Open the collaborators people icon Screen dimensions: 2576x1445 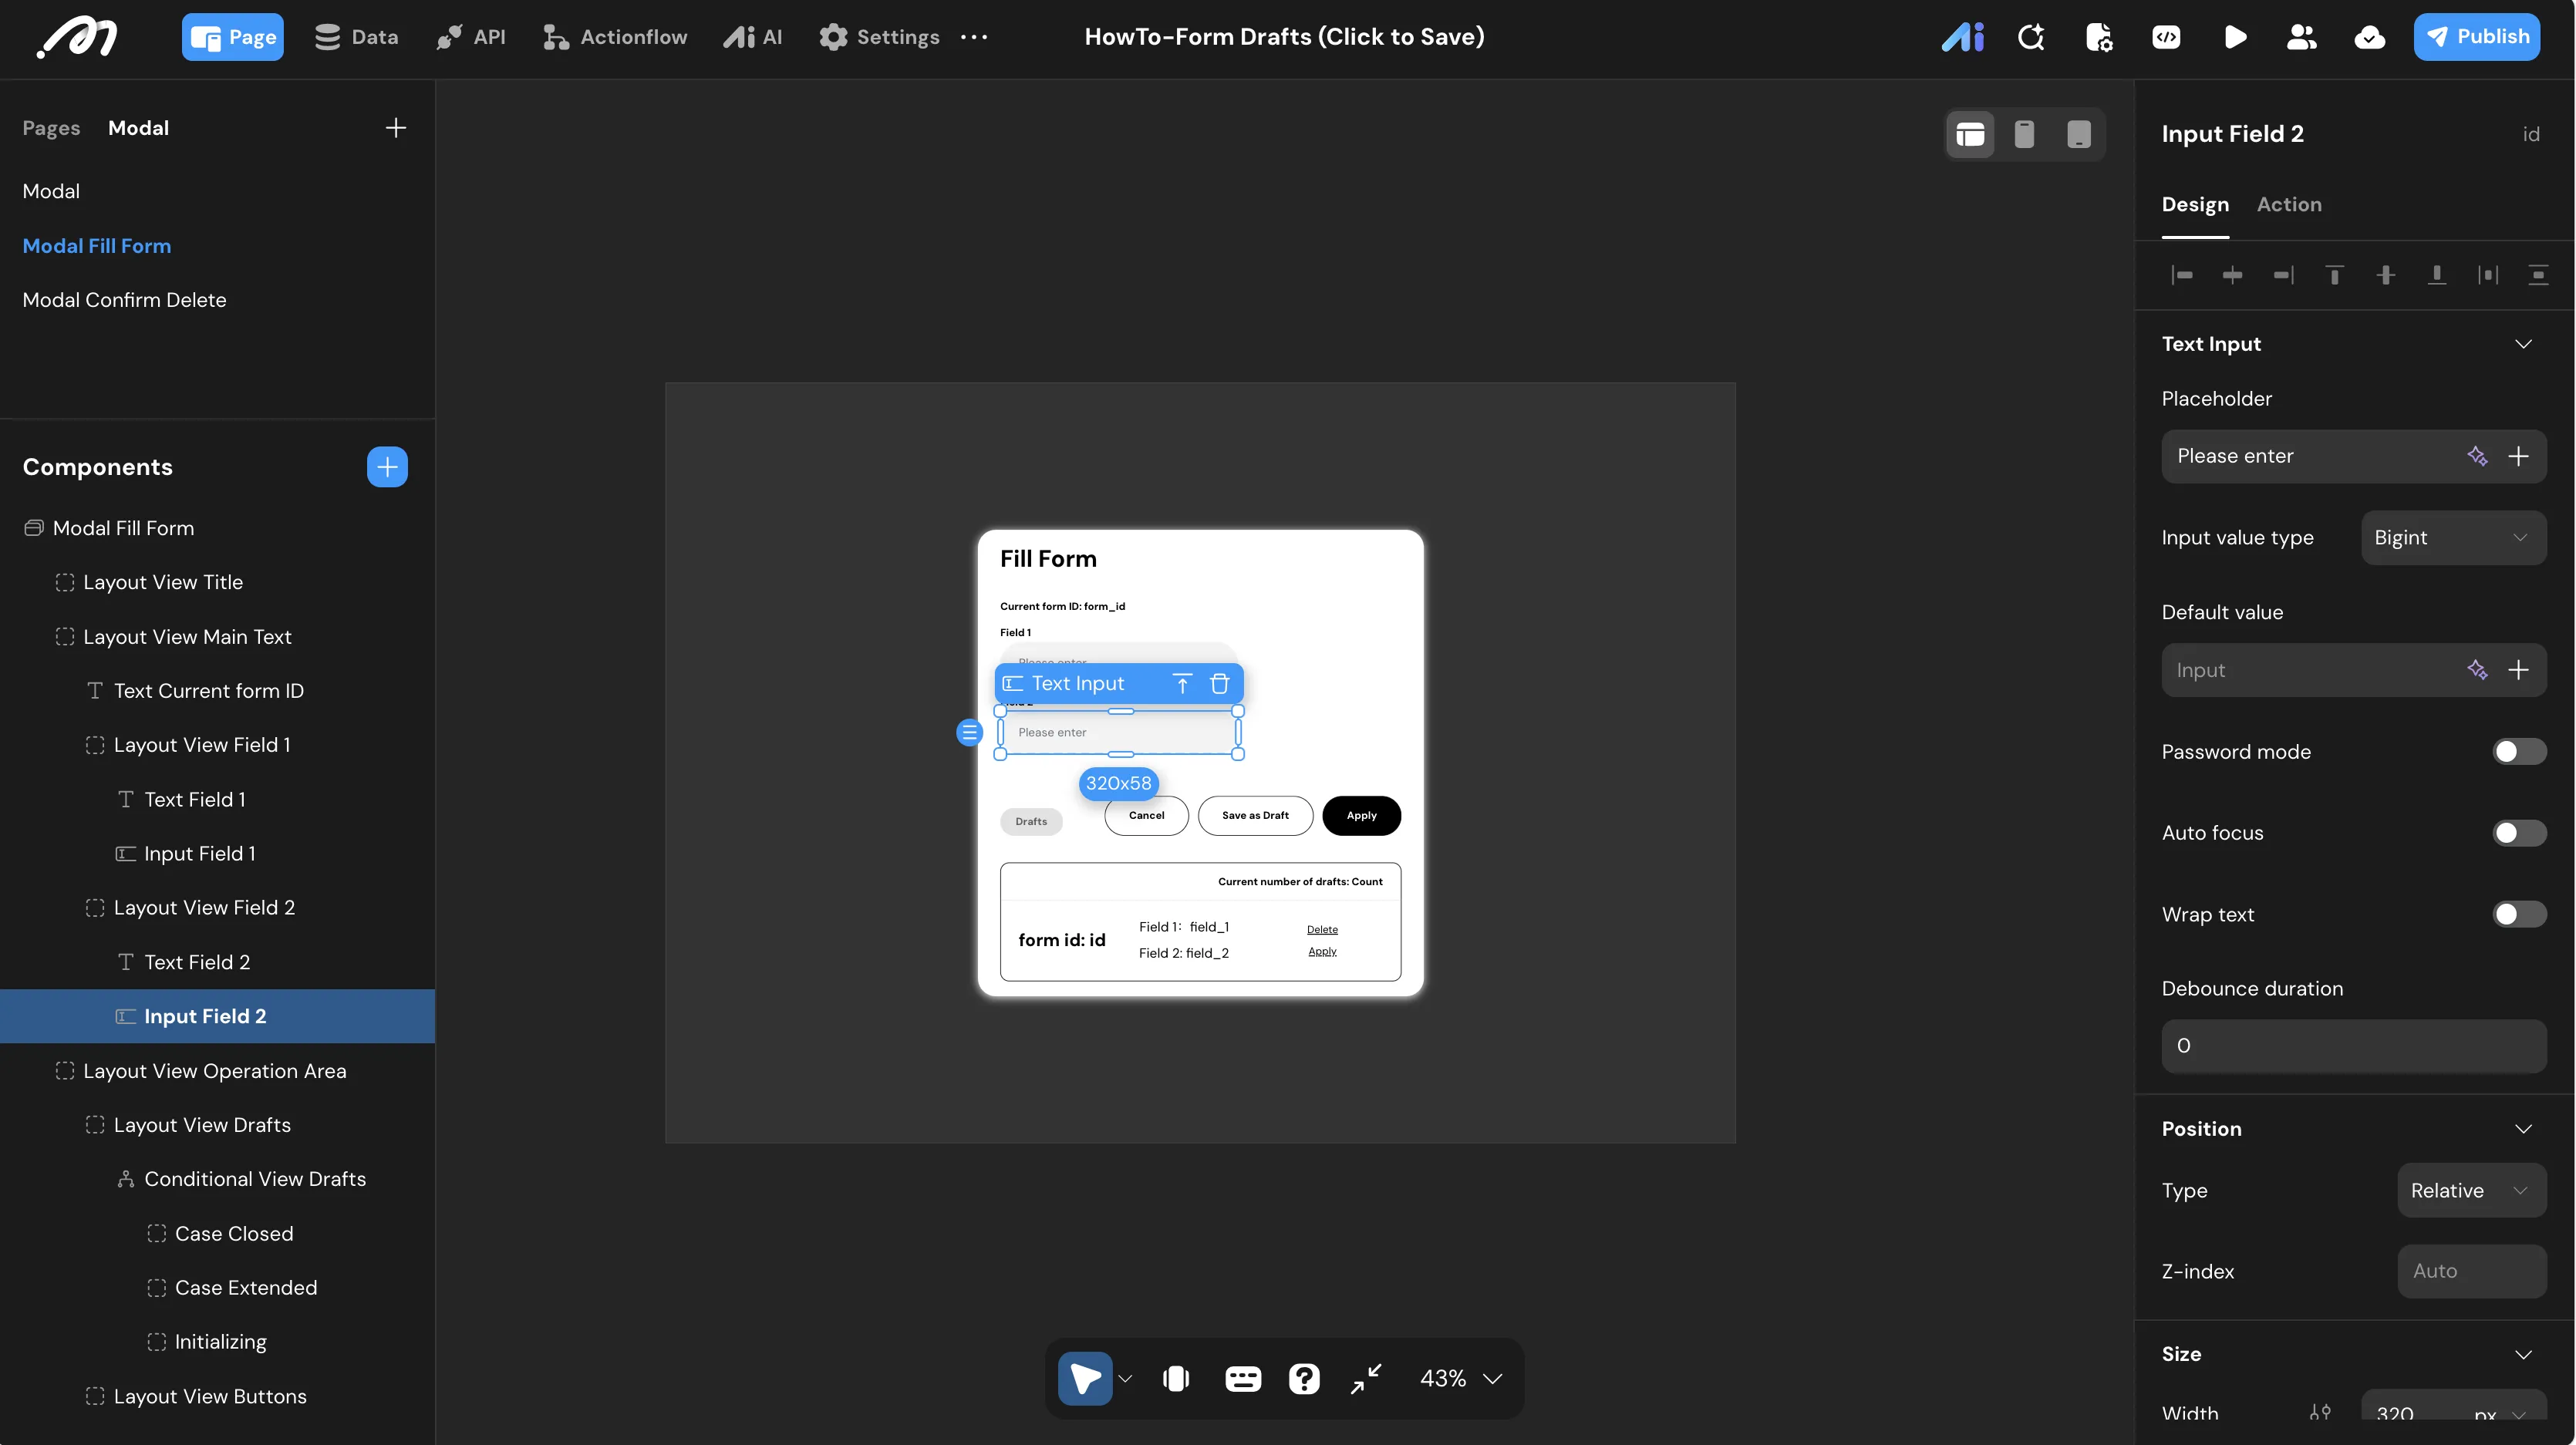(2301, 37)
